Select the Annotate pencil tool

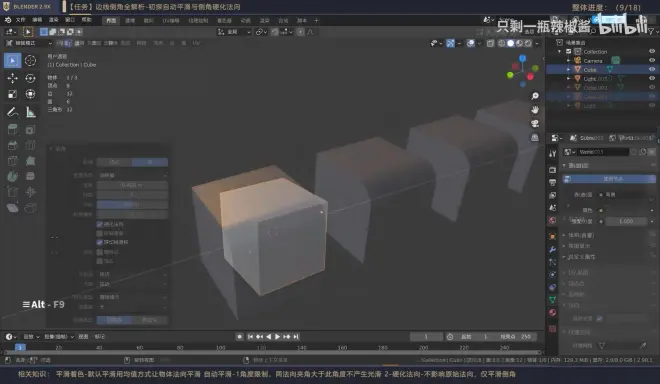coord(13,112)
